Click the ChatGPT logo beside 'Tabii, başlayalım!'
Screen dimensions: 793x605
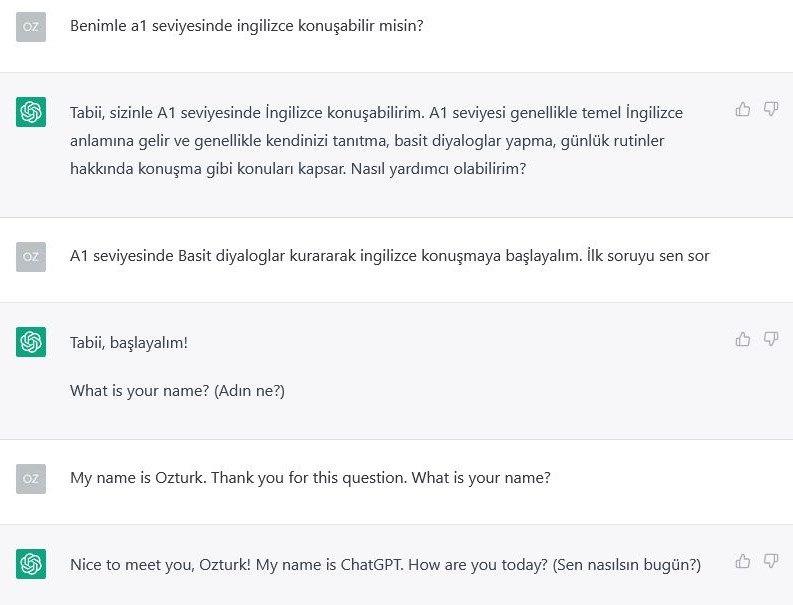(31, 342)
